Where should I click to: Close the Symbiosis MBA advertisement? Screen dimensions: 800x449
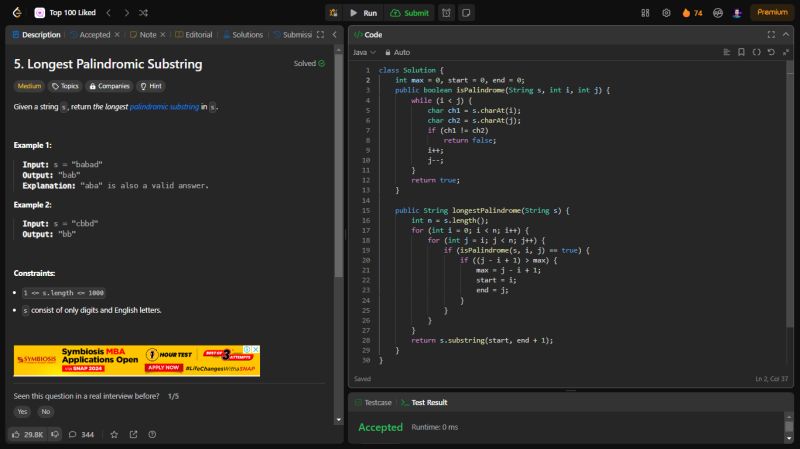pos(256,349)
